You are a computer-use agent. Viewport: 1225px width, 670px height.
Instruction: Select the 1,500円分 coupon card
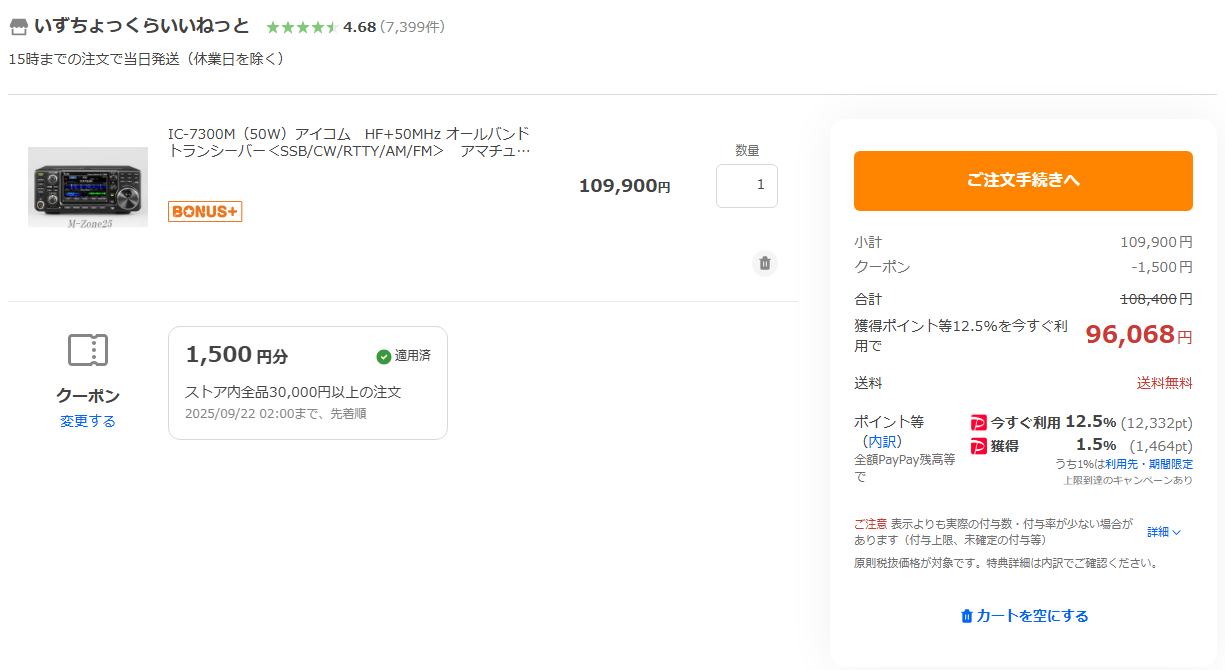(308, 383)
